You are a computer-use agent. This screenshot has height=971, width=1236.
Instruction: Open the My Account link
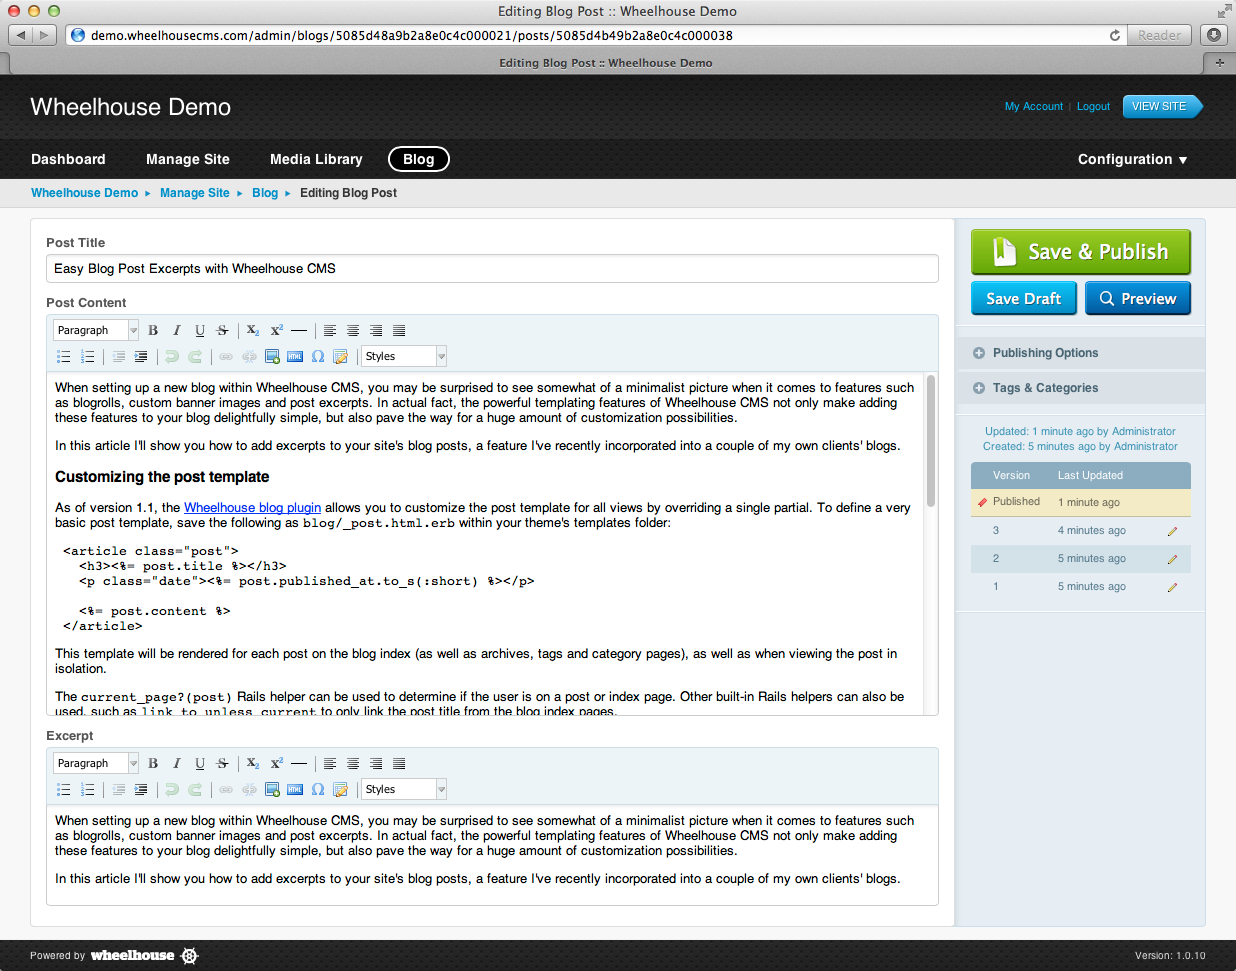coord(1034,106)
